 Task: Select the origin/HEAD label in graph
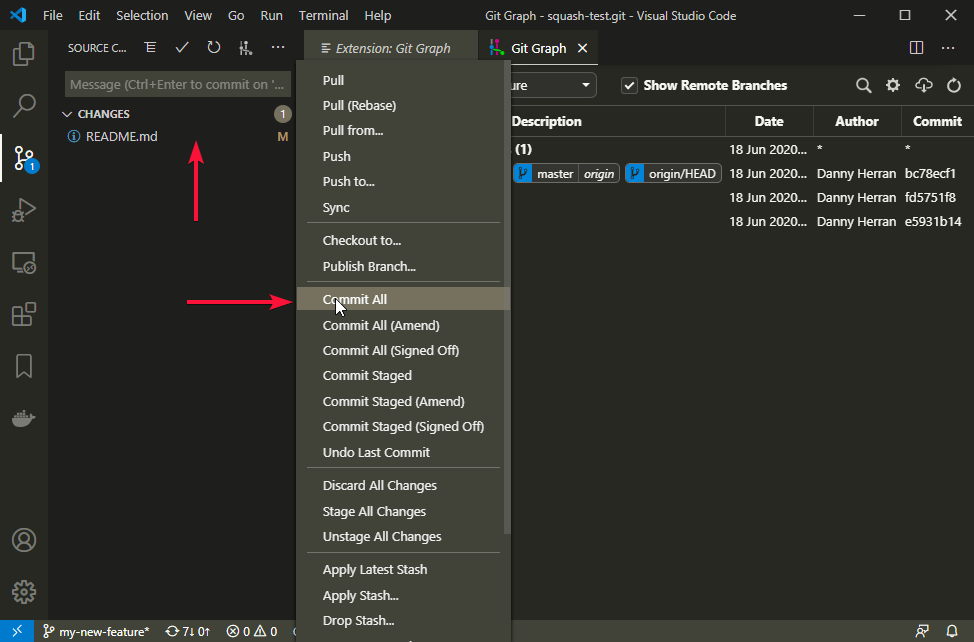[x=673, y=174]
